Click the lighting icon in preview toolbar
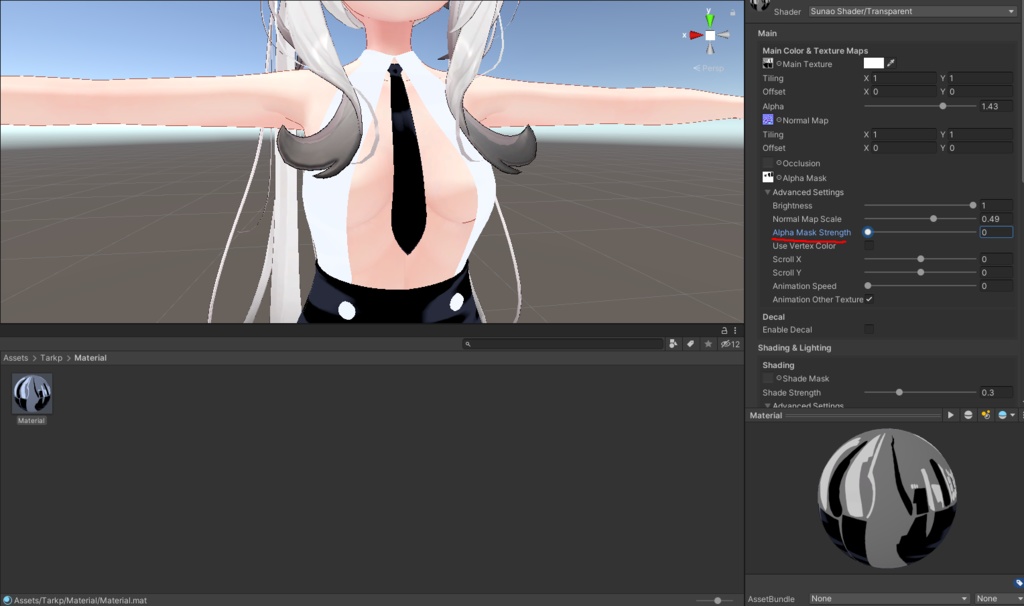1024x606 pixels. point(986,415)
